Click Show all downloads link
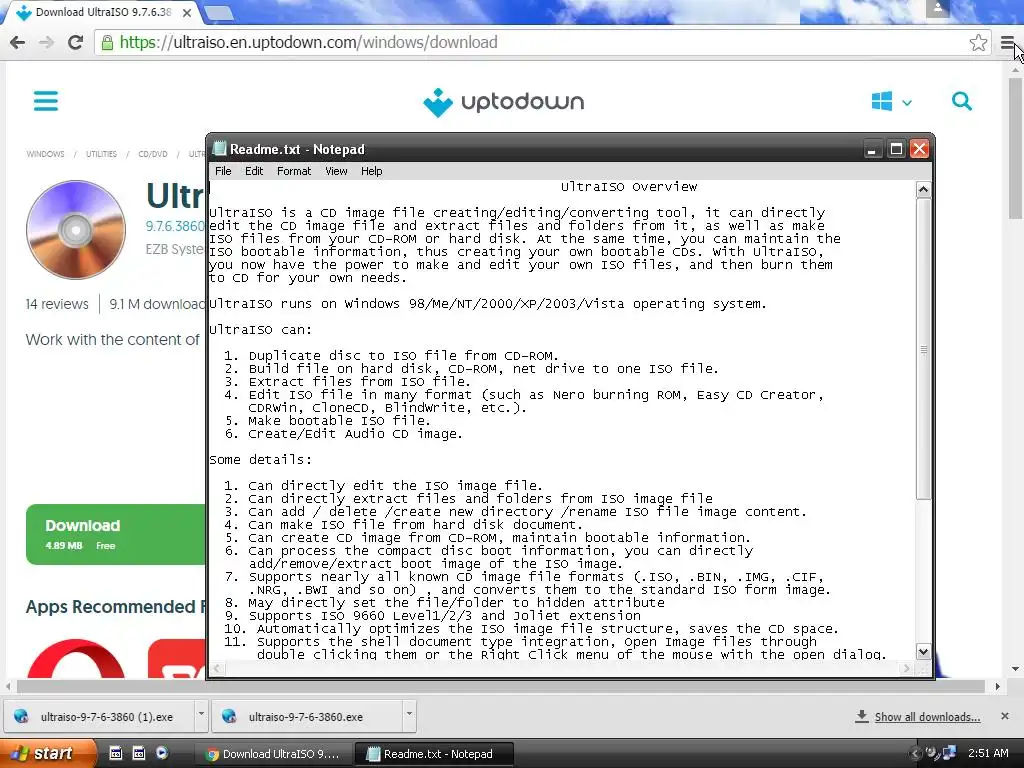 [x=927, y=717]
